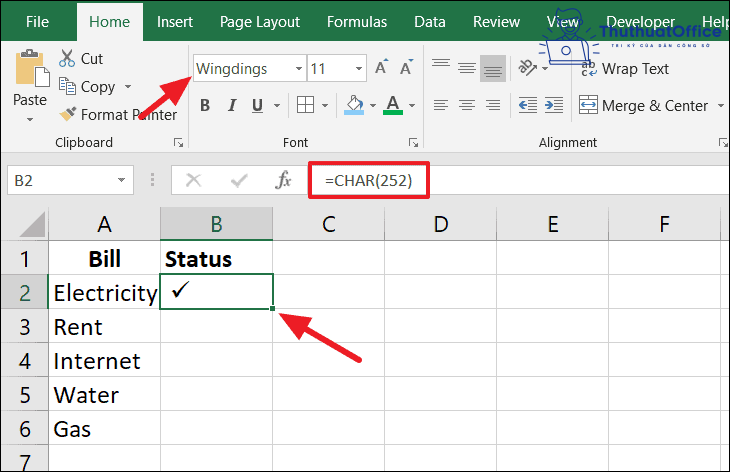Toggle bold formatting in Font group

click(x=205, y=105)
